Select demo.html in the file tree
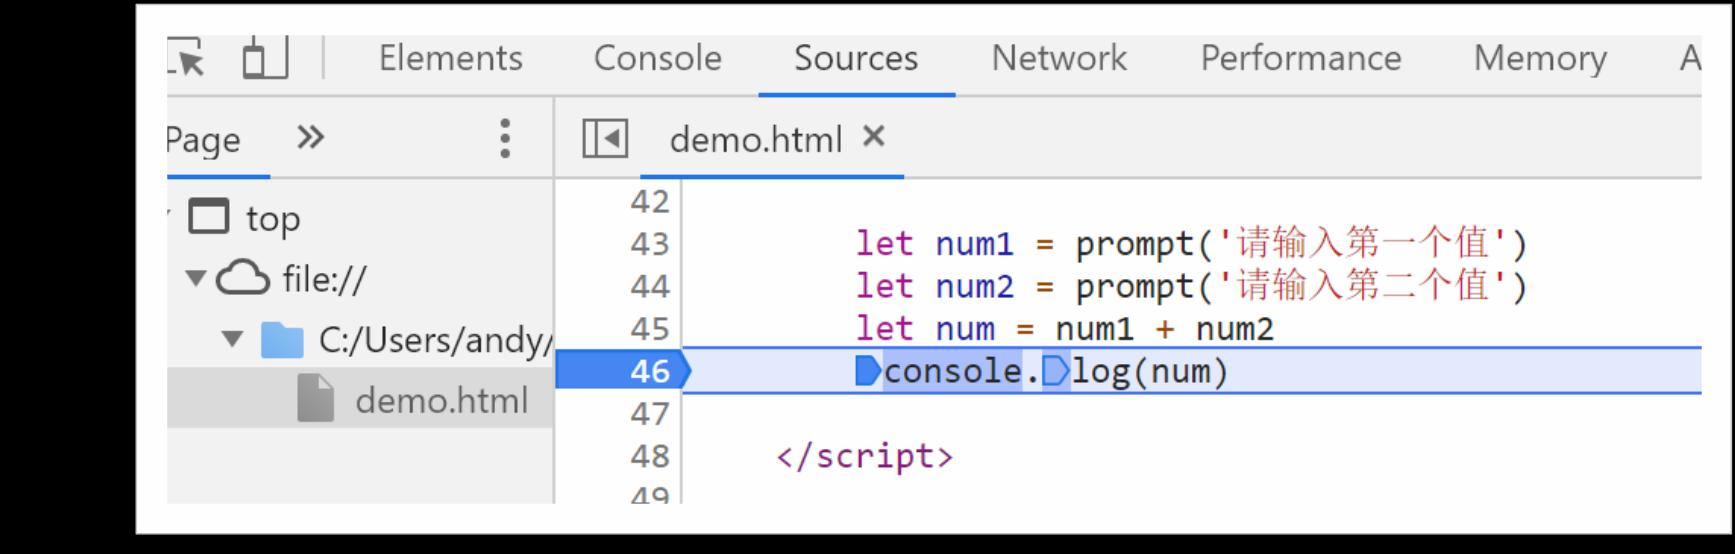The height and width of the screenshot is (554, 1735). (x=441, y=401)
